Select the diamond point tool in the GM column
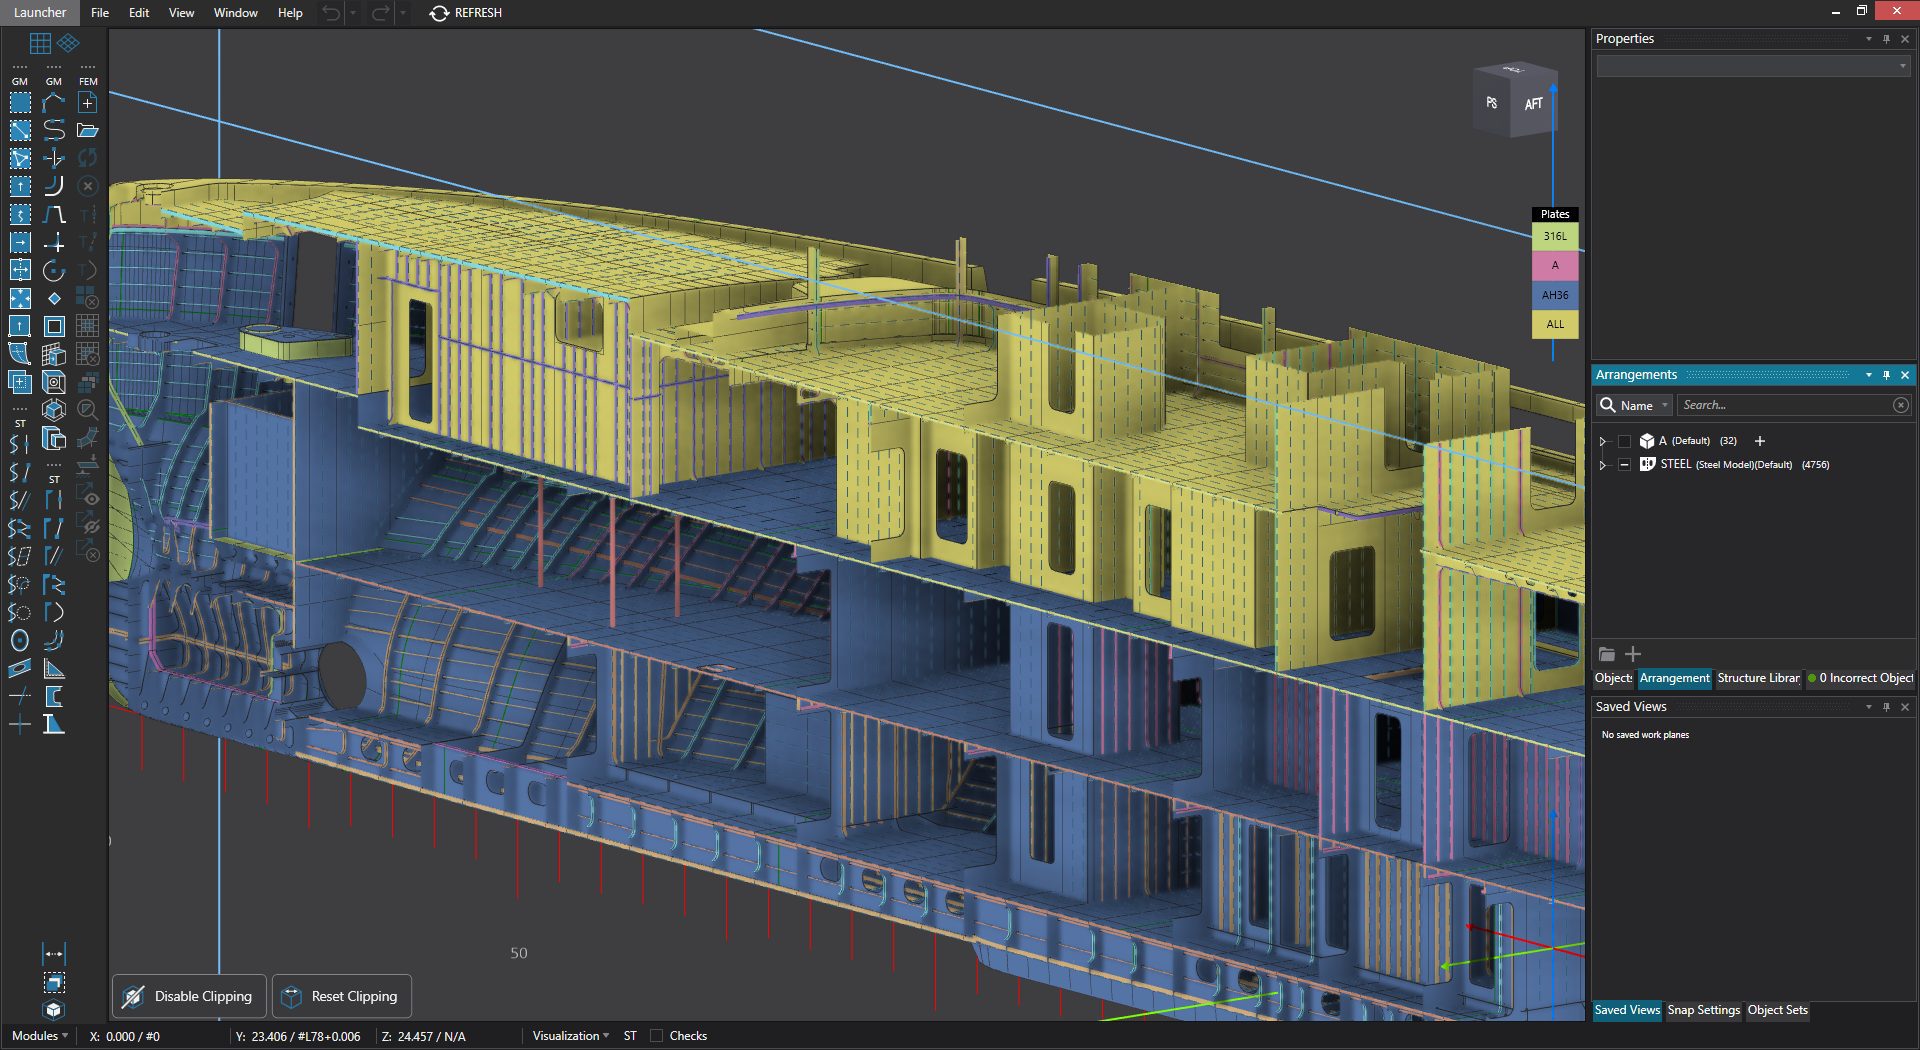This screenshot has width=1920, height=1050. (54, 297)
